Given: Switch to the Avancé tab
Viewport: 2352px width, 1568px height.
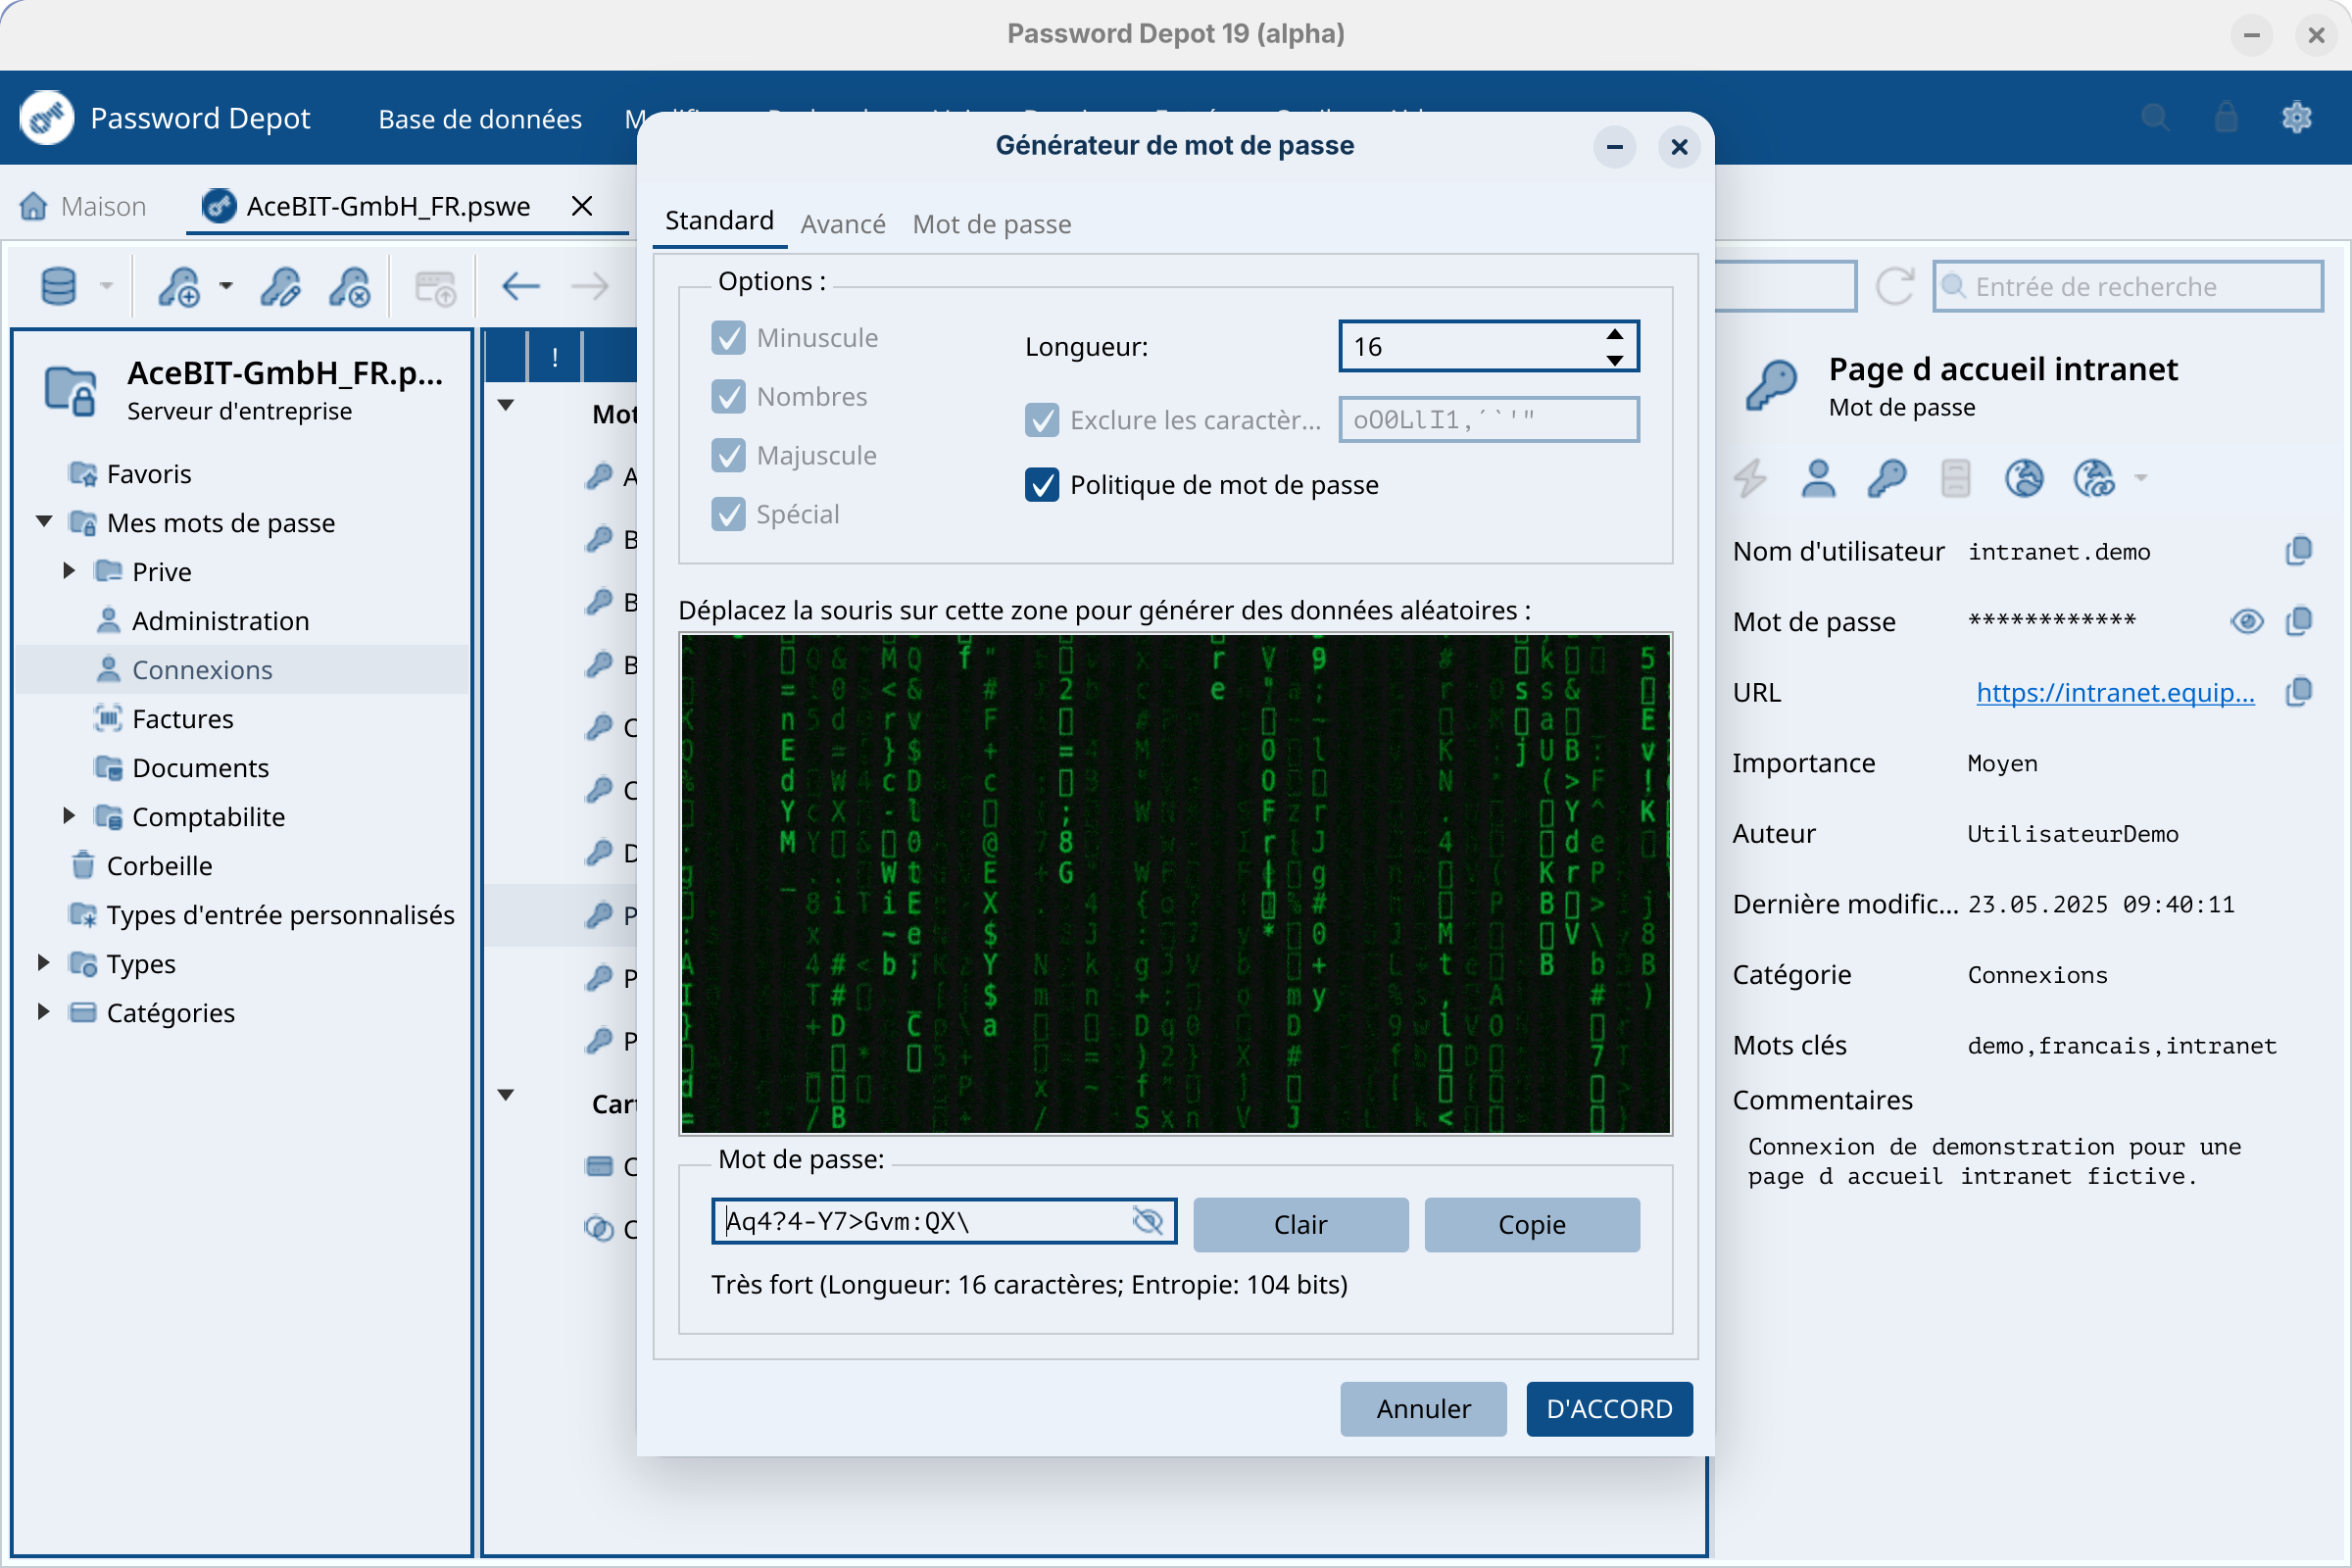Looking at the screenshot, I should pyautogui.click(x=843, y=224).
